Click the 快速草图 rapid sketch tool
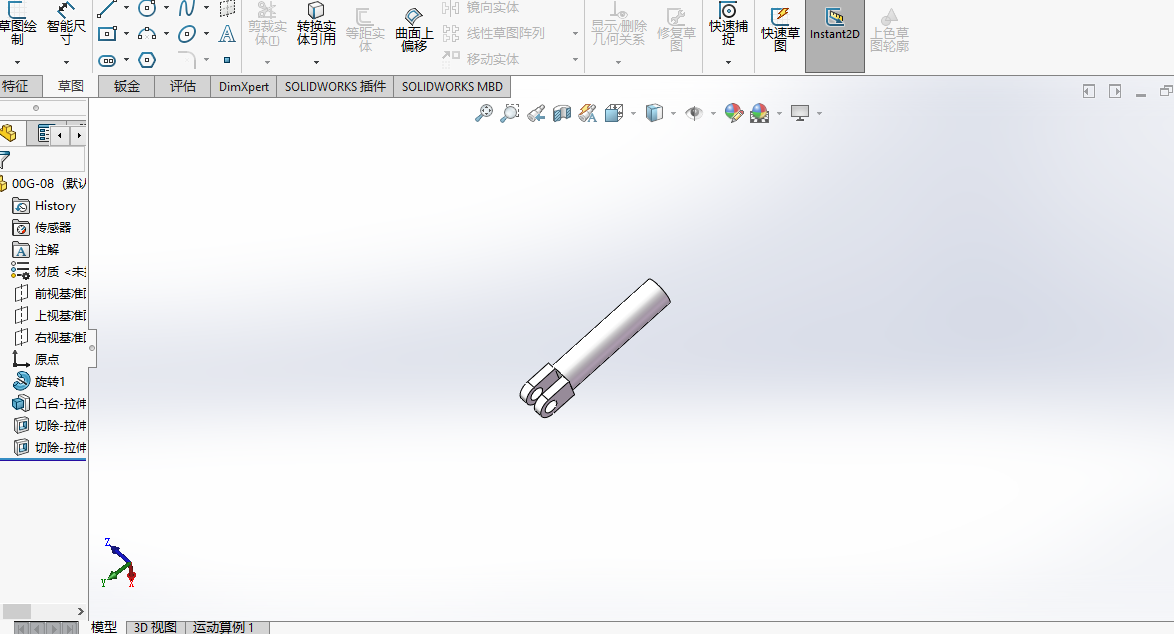Viewport: 1174px width, 634px height. [780, 30]
